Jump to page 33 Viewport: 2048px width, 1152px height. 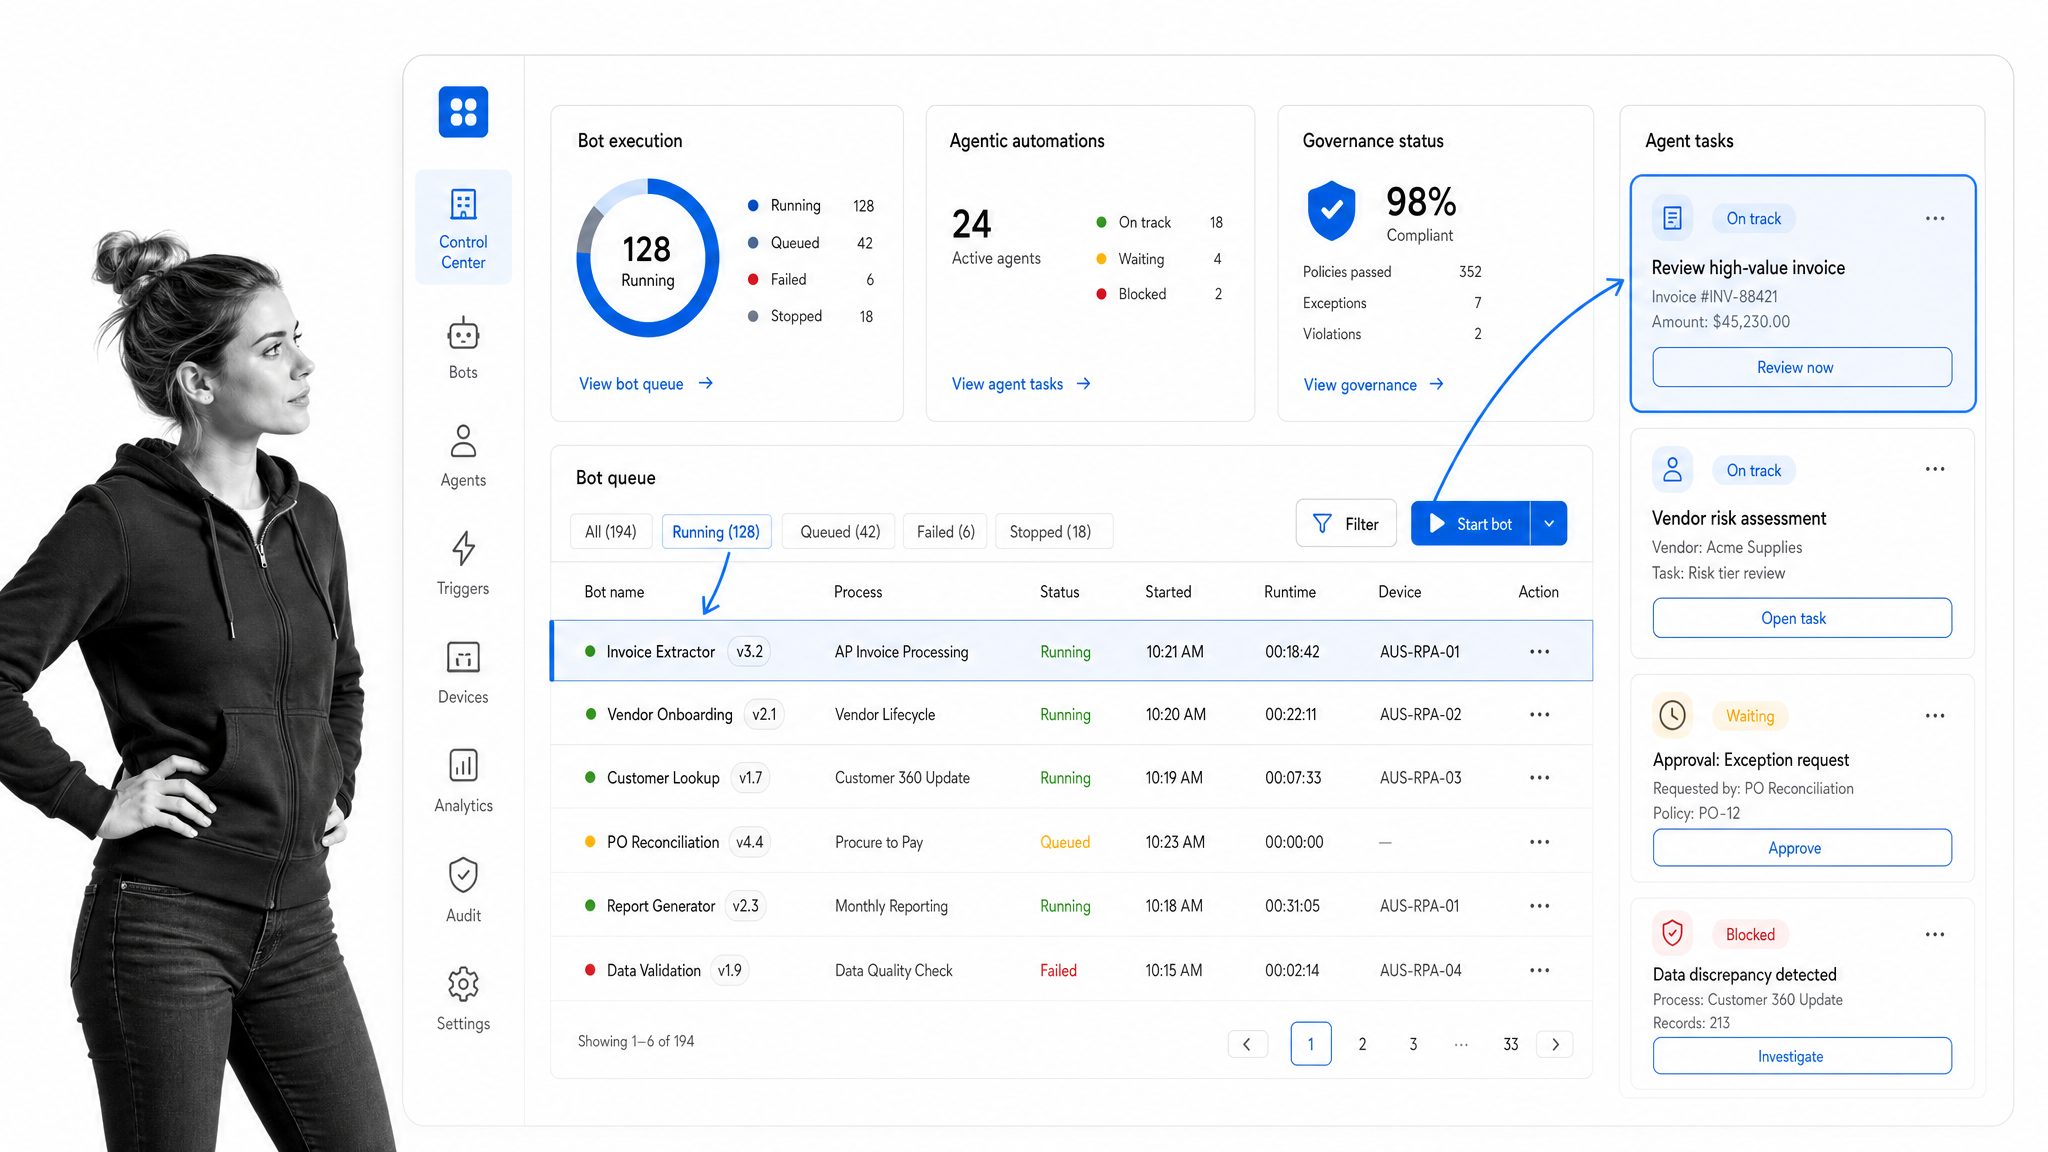pos(1511,1044)
